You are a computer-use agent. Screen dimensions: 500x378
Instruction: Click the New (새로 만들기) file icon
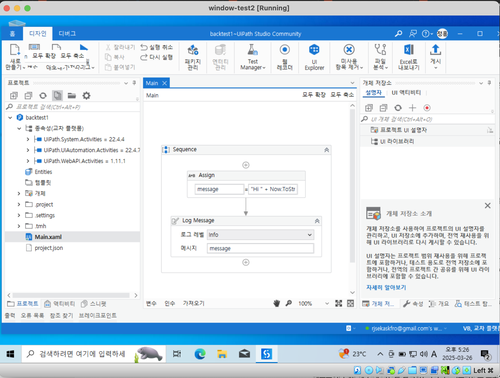[15, 51]
